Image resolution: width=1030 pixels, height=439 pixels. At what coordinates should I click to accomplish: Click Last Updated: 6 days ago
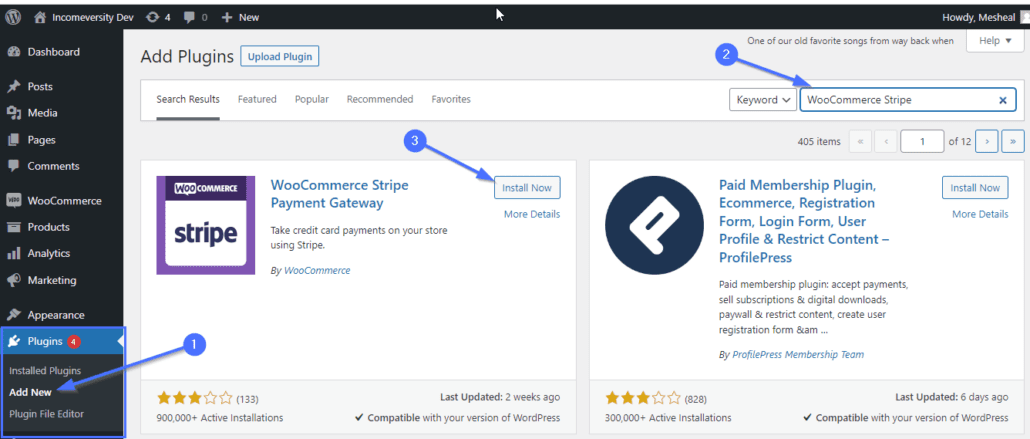point(952,398)
